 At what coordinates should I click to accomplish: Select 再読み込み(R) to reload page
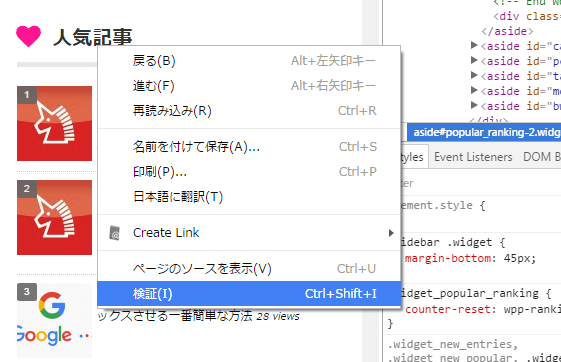click(249, 111)
